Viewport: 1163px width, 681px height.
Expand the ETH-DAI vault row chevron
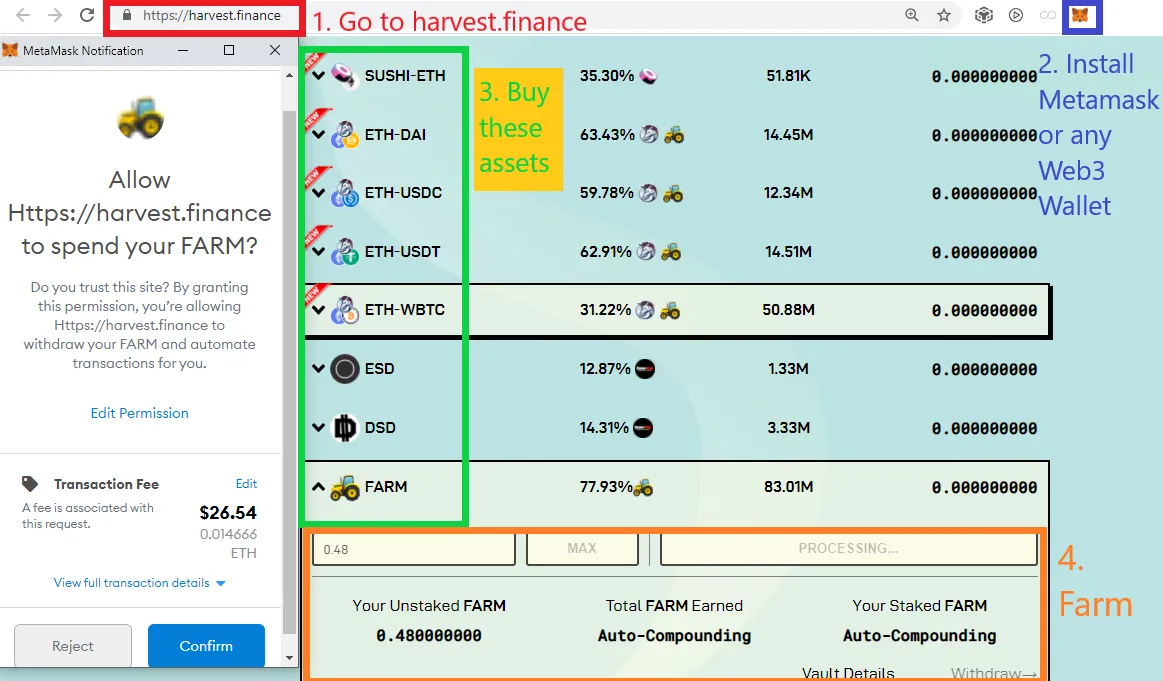319,135
